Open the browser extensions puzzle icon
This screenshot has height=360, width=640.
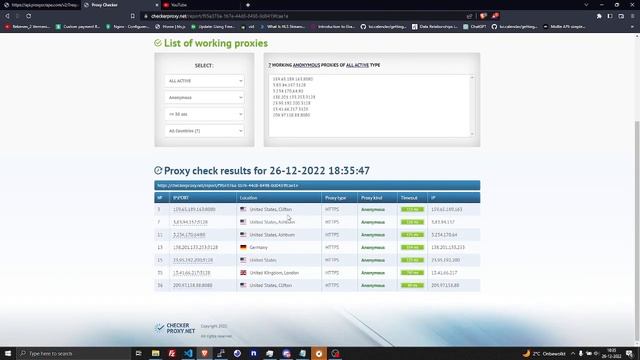tap(599, 16)
